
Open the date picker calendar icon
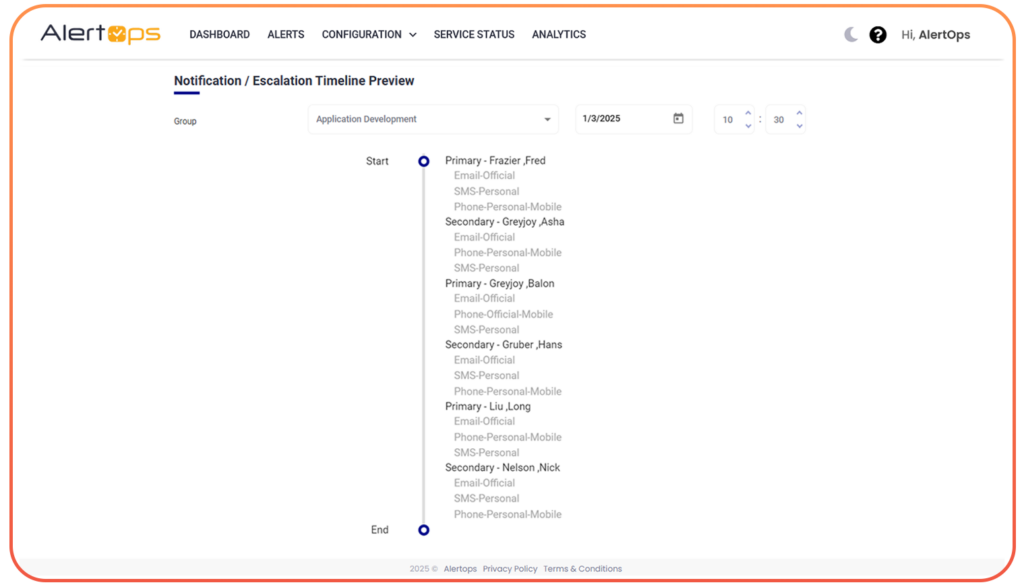(679, 118)
